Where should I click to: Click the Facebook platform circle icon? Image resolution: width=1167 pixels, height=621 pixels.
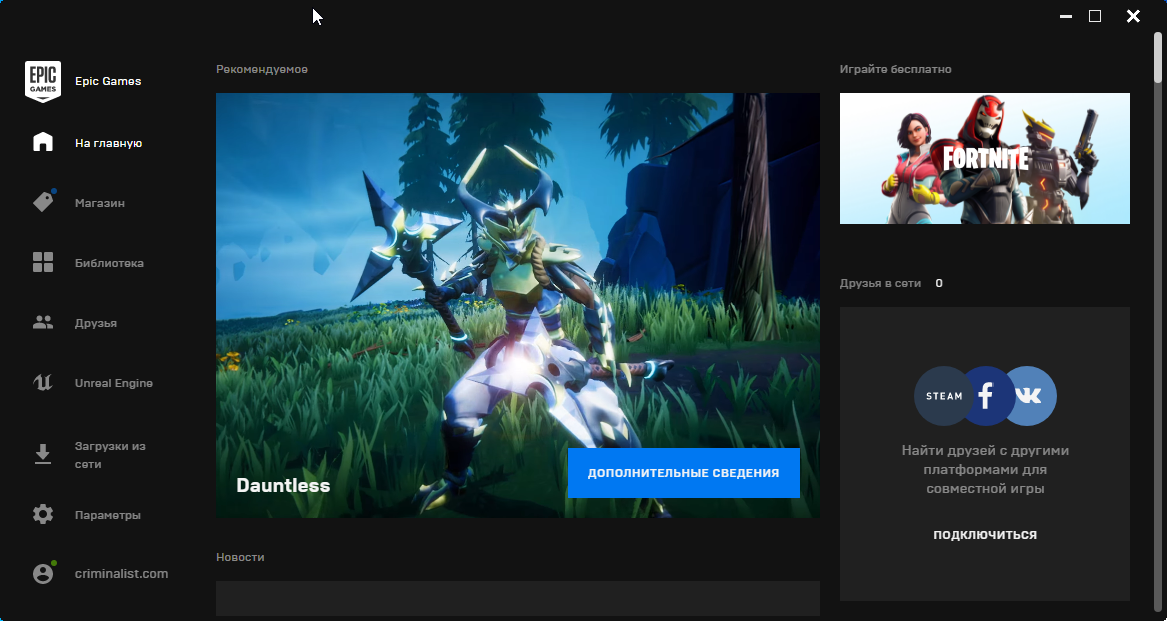point(985,396)
